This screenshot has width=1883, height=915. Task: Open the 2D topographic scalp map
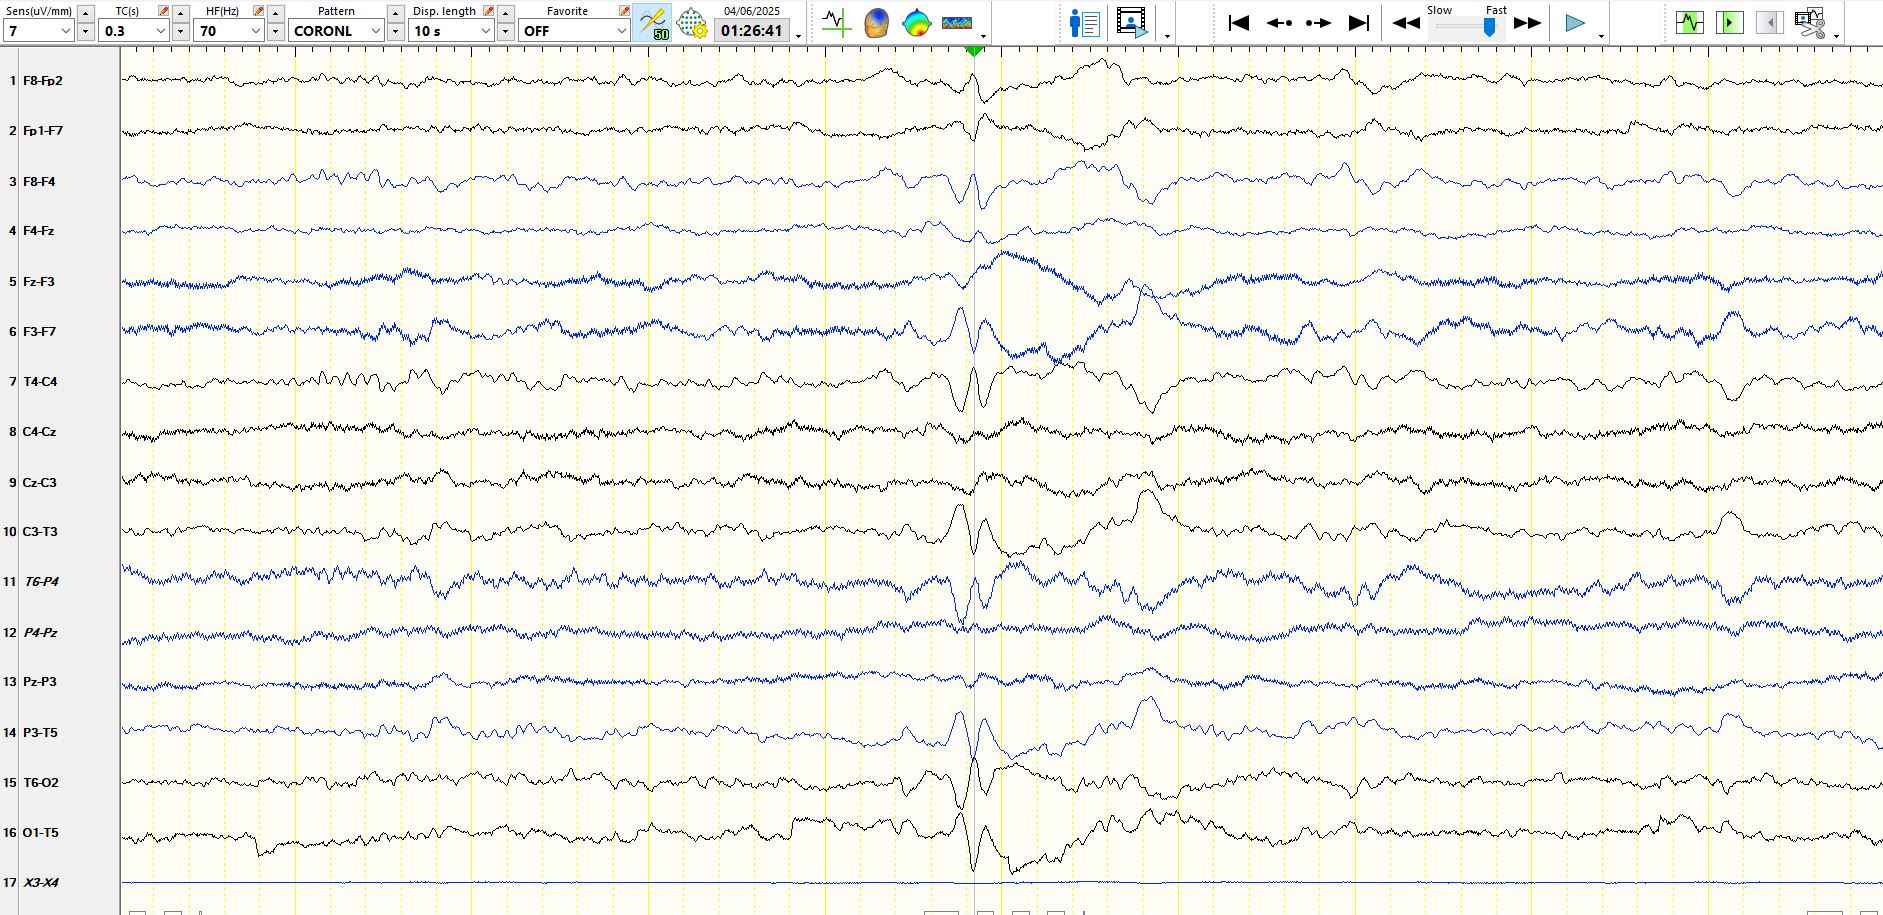916,22
